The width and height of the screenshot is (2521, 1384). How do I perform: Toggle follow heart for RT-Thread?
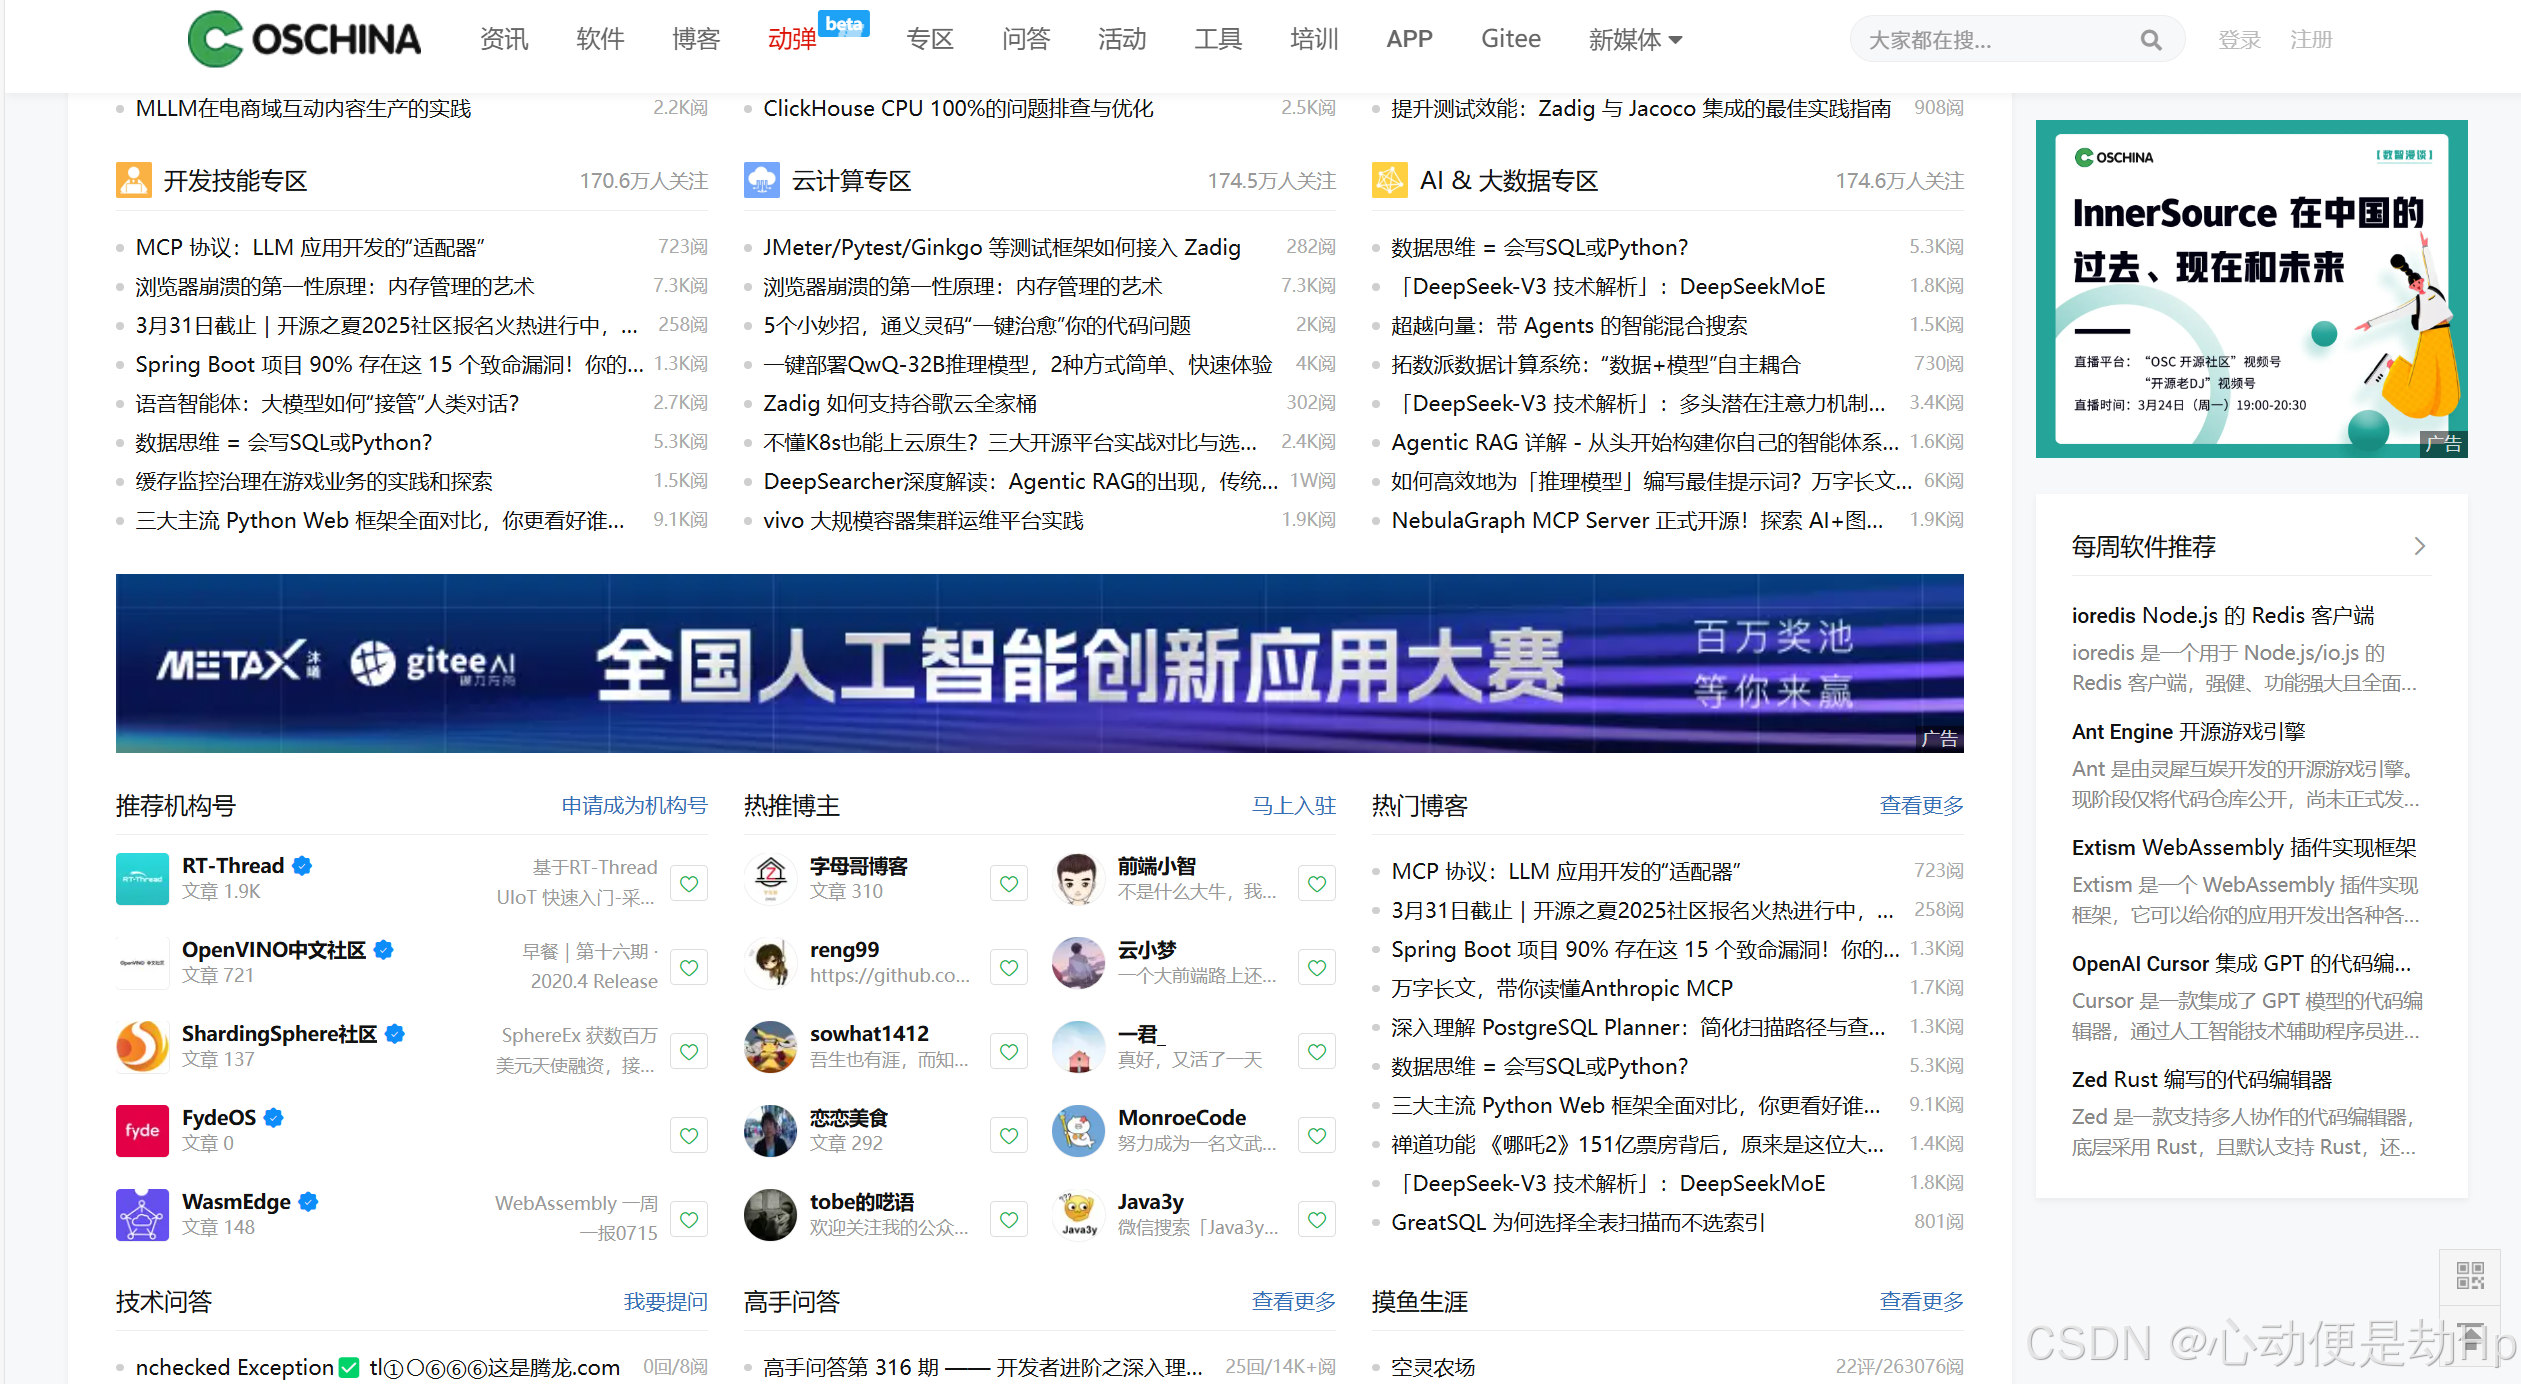689,883
